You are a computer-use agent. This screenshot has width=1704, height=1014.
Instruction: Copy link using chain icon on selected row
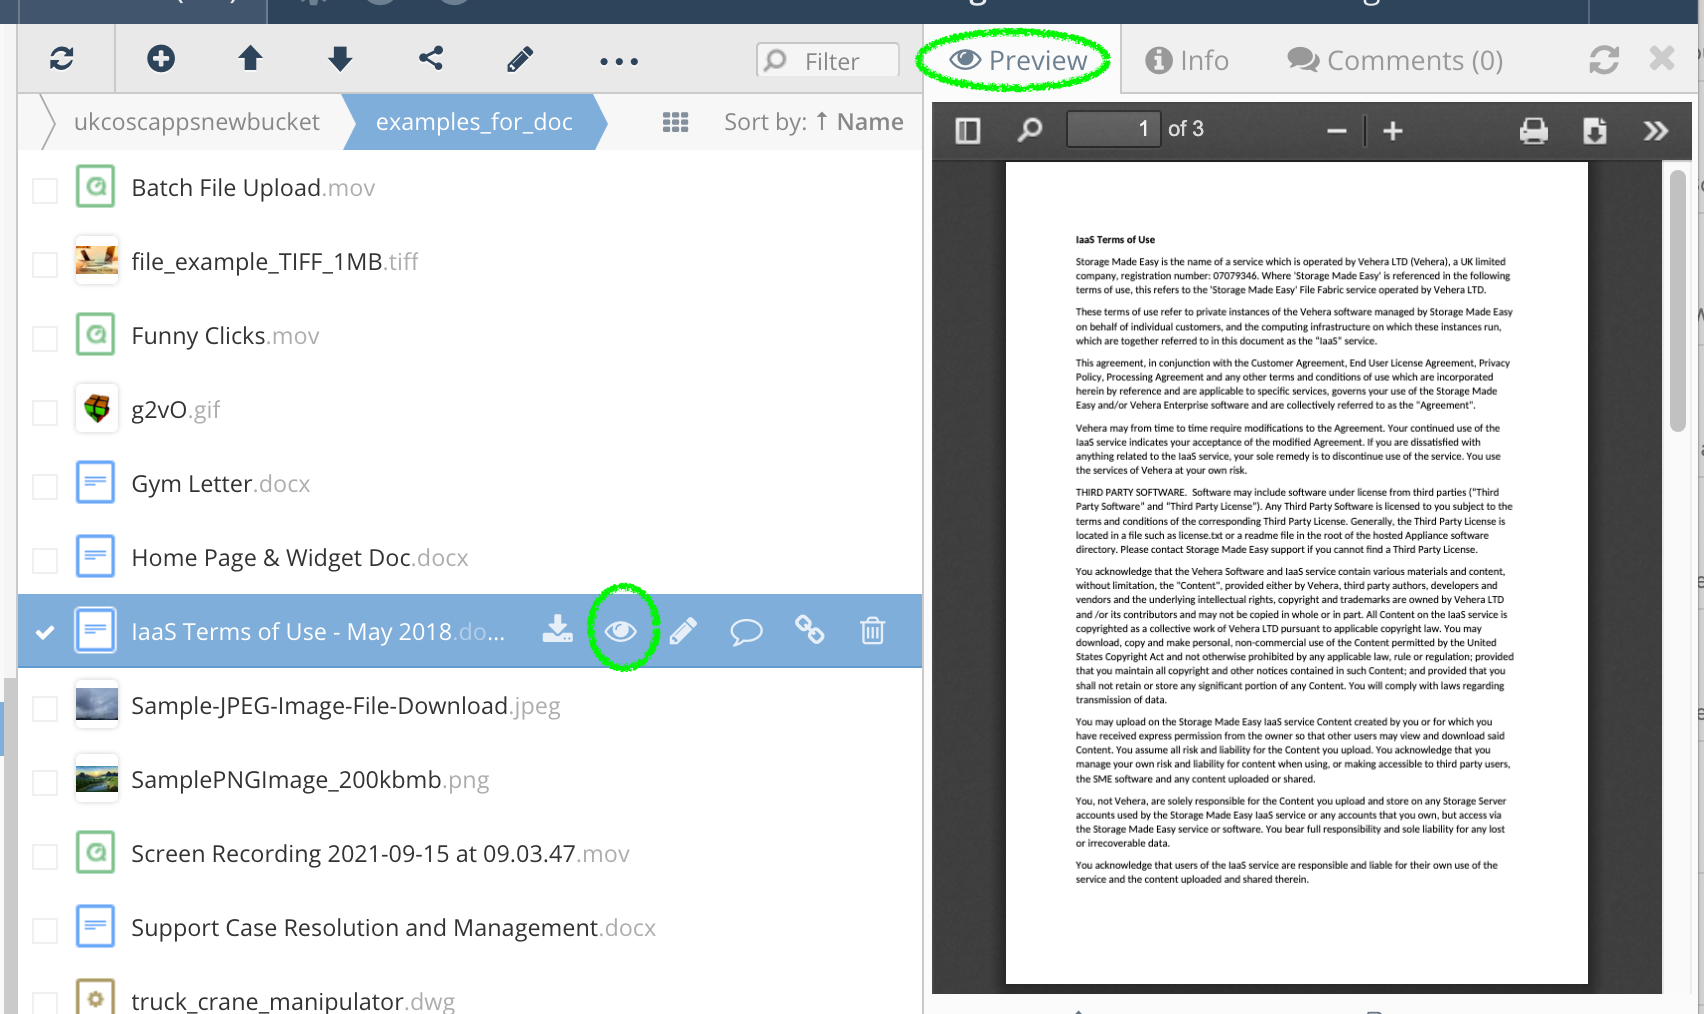(x=809, y=630)
